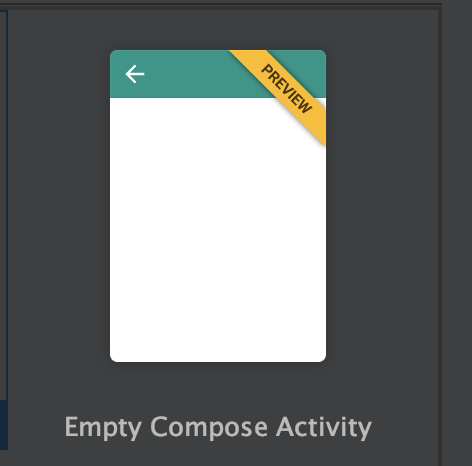Click the back arrow in template preview
The image size is (472, 466).
[135, 74]
